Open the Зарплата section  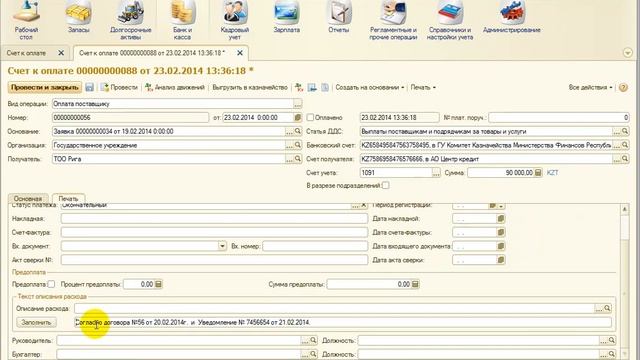click(x=287, y=18)
